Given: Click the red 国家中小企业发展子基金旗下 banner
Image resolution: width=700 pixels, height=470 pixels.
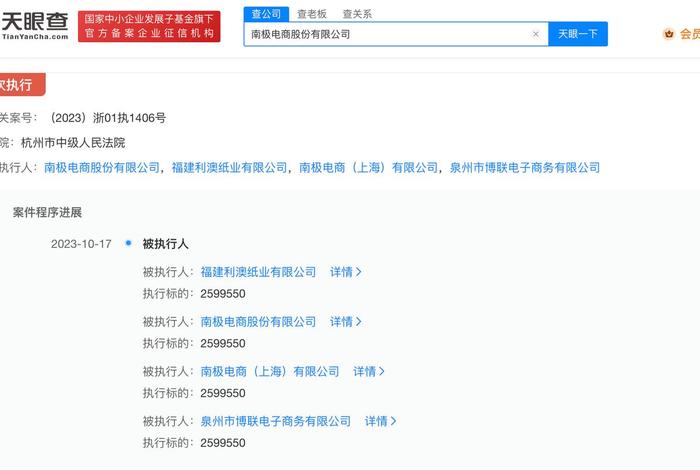Looking at the screenshot, I should (x=149, y=26).
